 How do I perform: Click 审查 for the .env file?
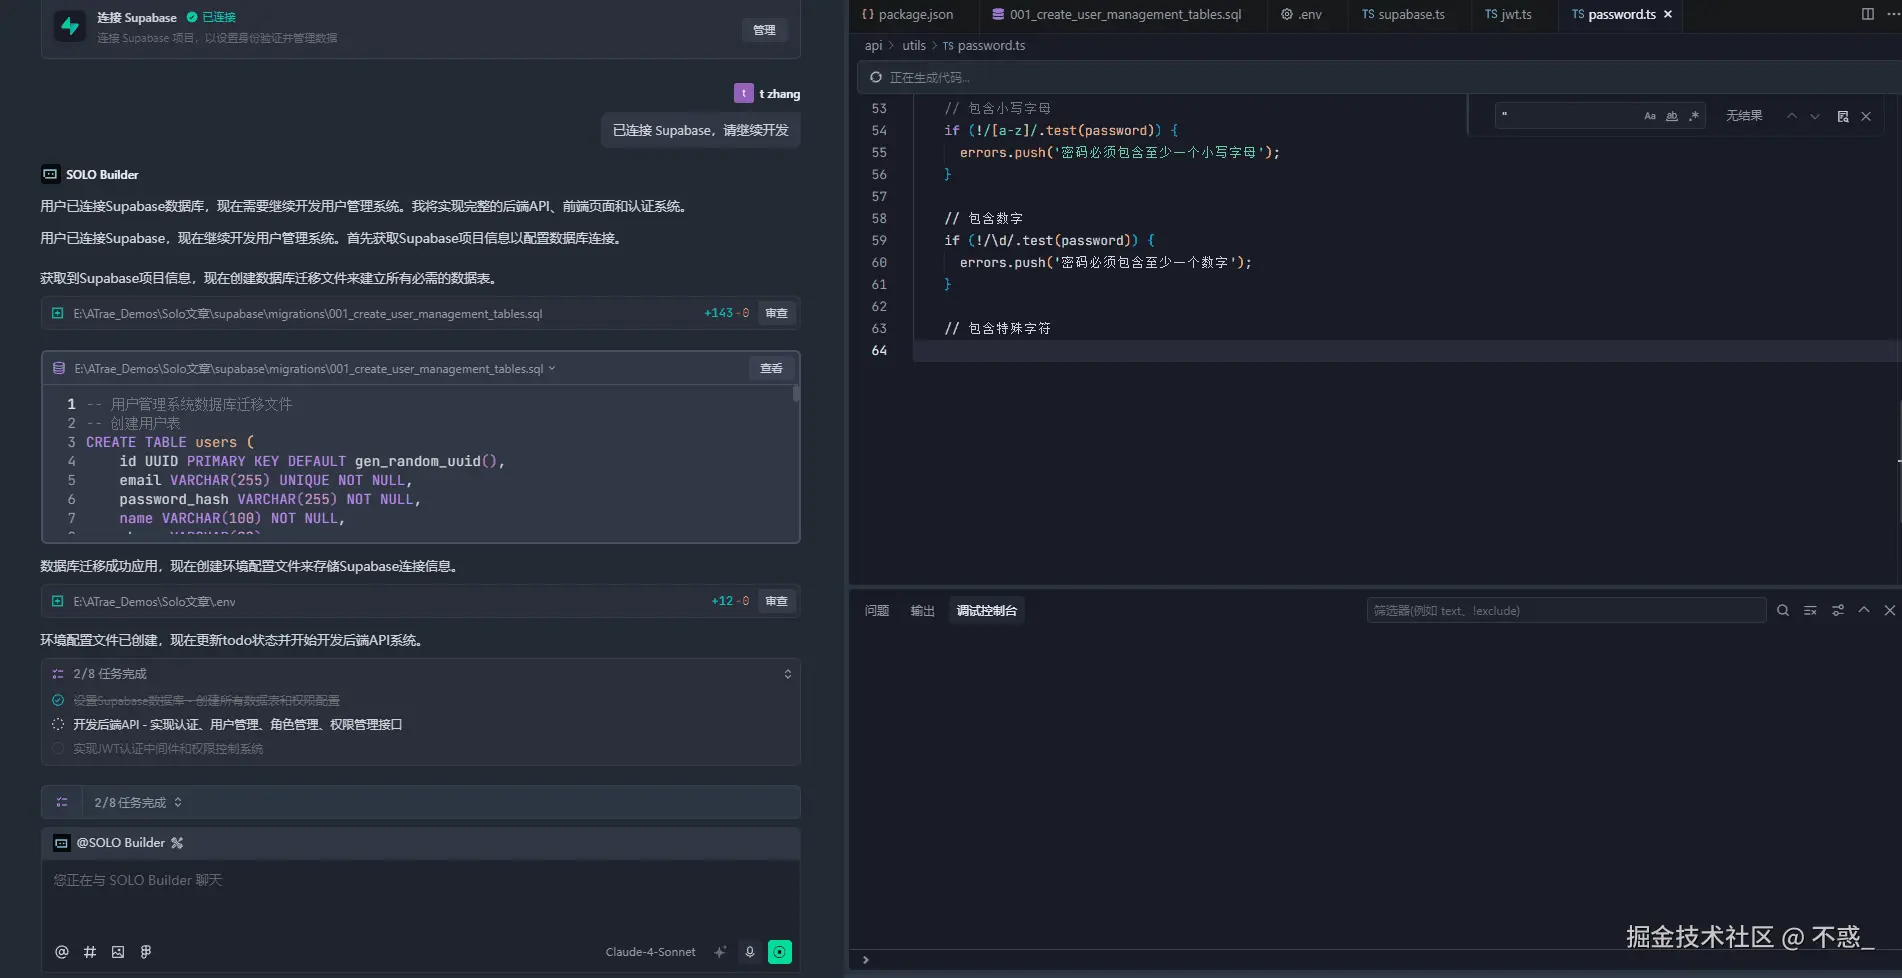click(x=777, y=601)
